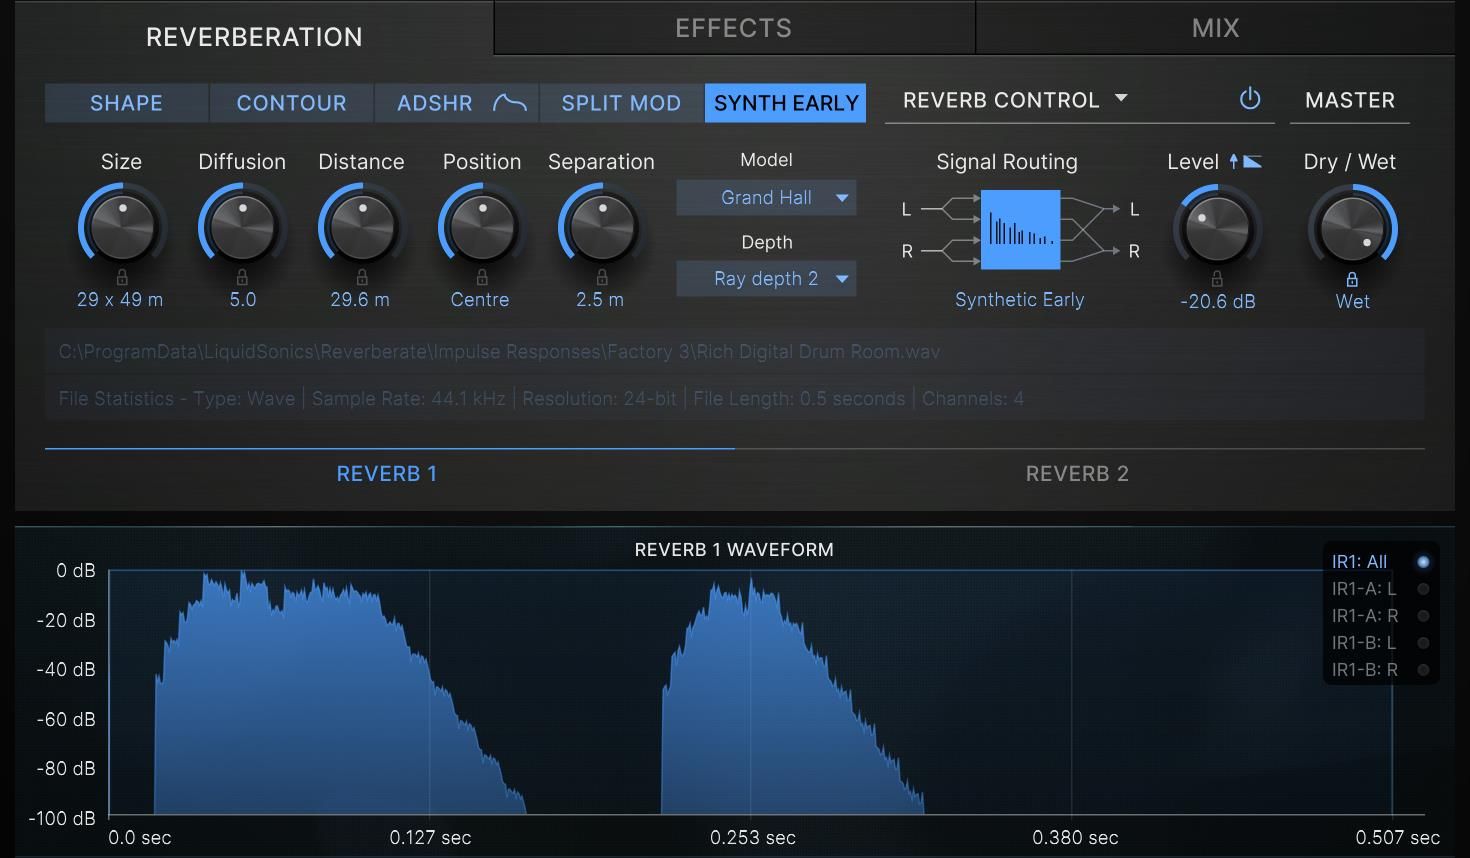Screen dimensions: 1470x858
Task: Click the -60 dB level axis label
Action: tap(66, 719)
